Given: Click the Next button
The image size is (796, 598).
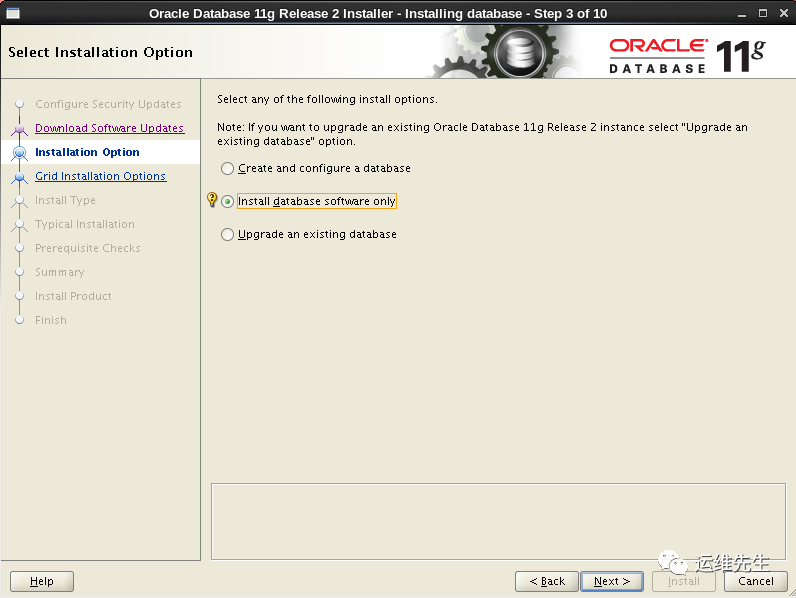Looking at the screenshot, I should tap(612, 581).
